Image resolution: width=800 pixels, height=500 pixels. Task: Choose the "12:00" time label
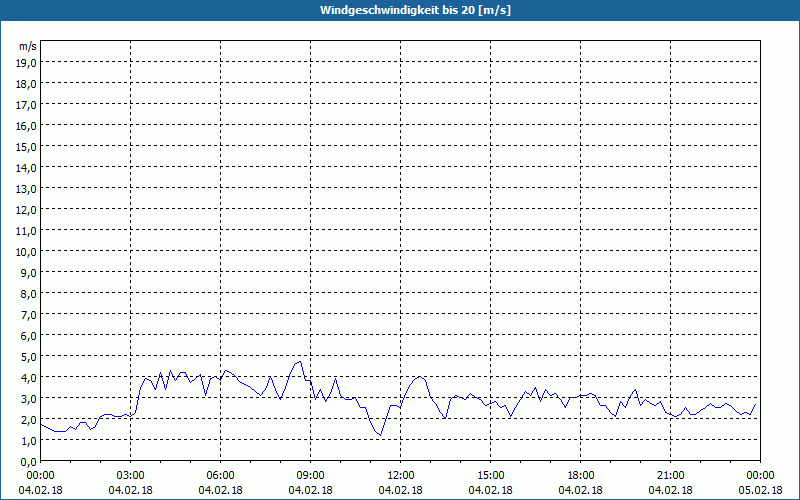coord(401,476)
